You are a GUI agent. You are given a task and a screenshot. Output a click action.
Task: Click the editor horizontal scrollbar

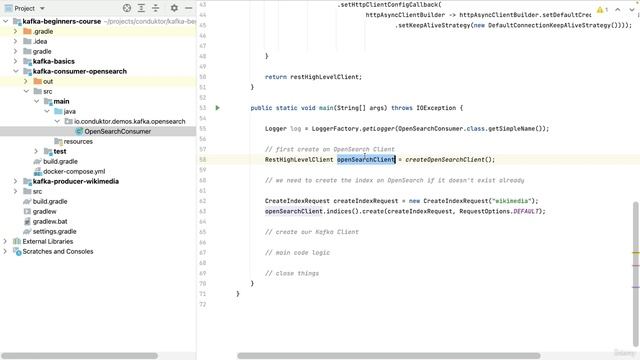click(389, 356)
